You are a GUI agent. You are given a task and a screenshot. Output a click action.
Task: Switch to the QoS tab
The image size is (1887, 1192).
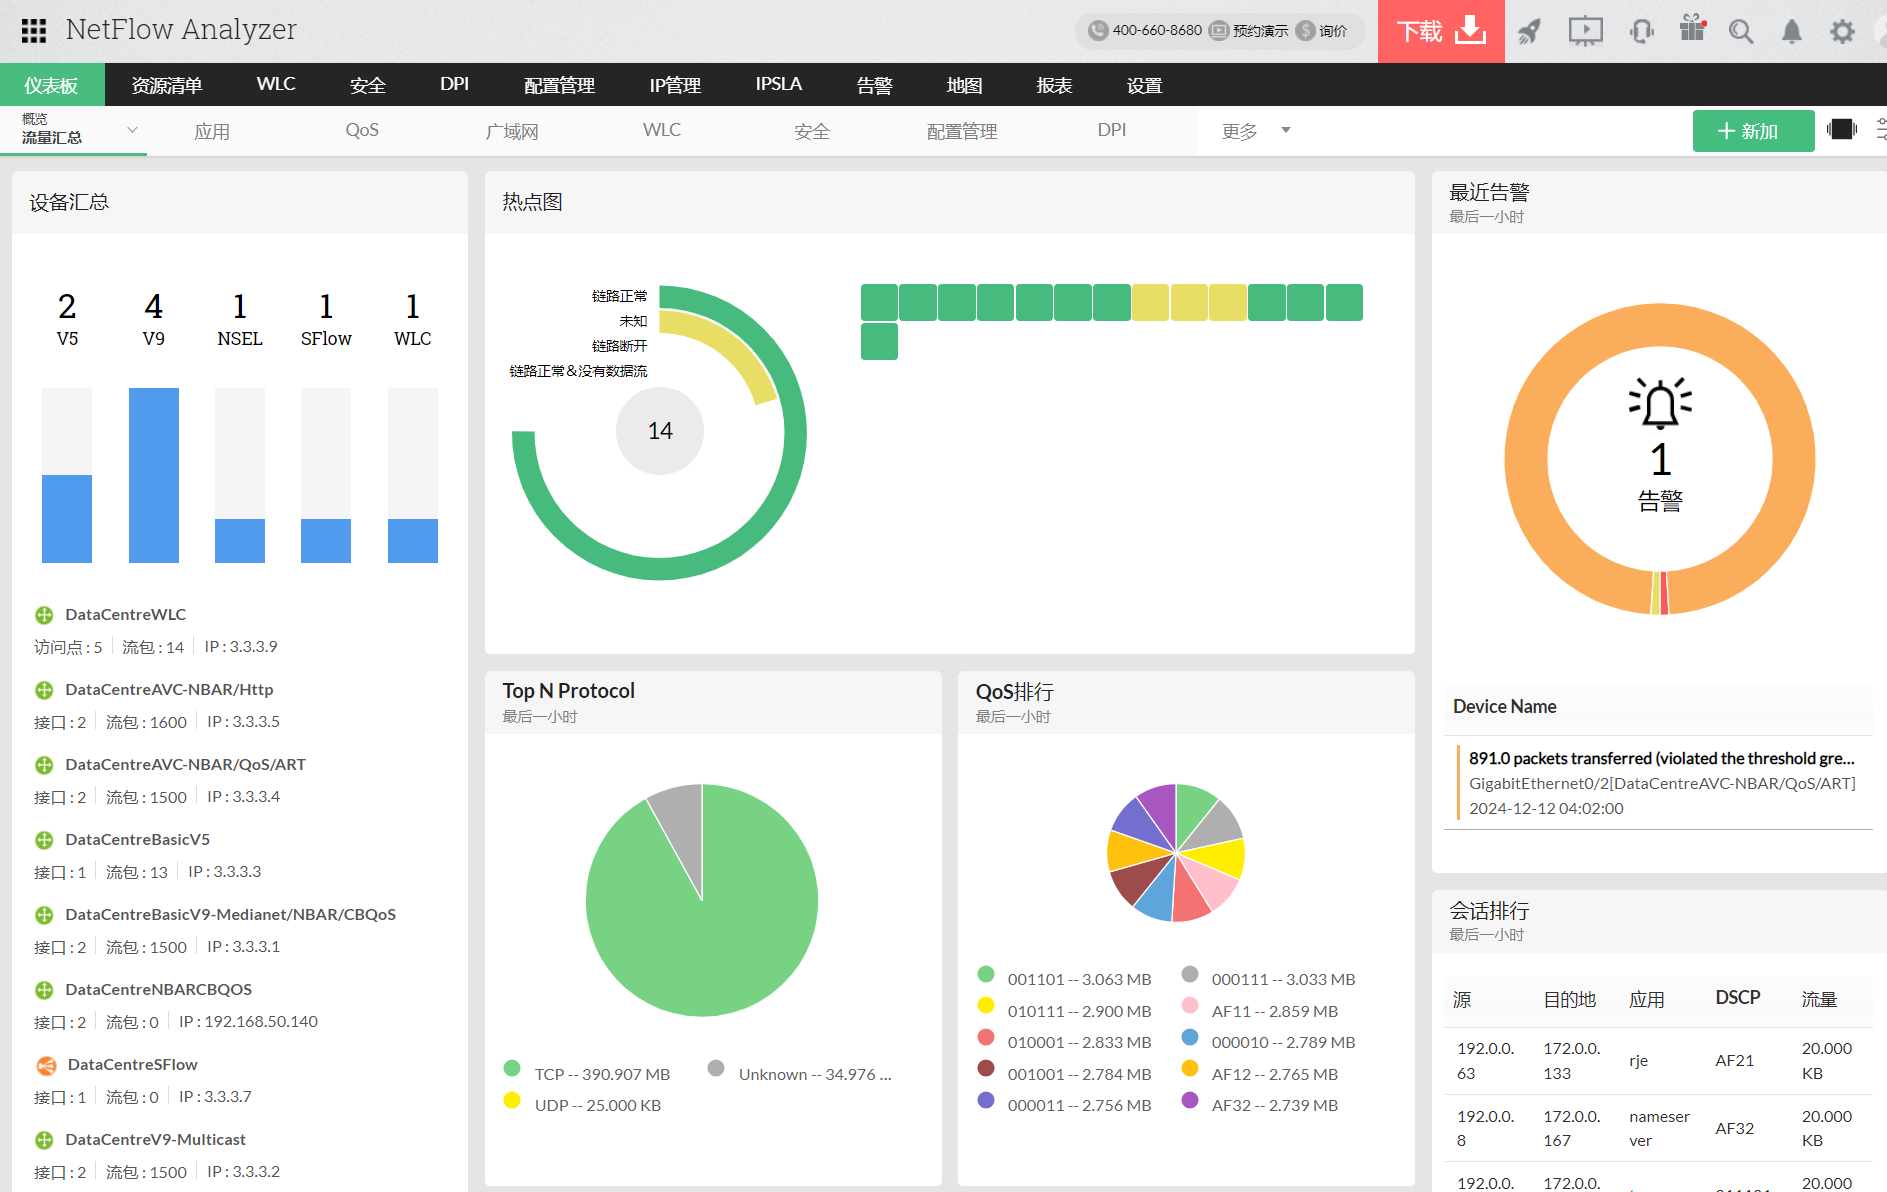click(362, 131)
